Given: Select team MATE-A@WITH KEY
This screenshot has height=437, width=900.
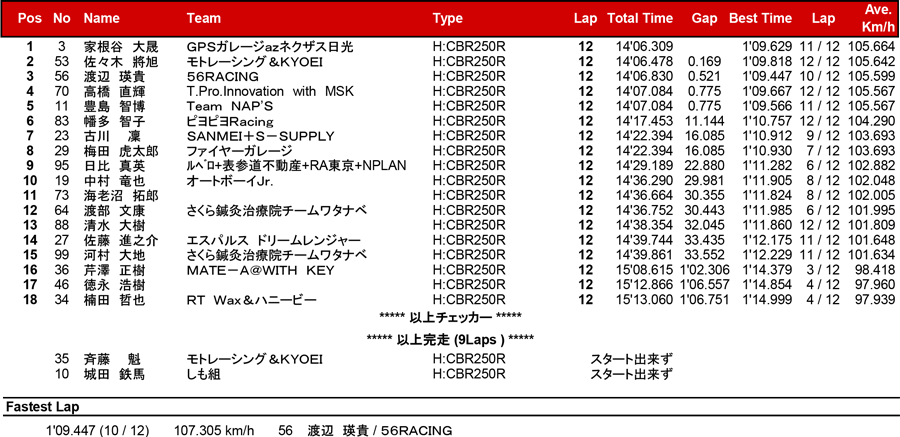Looking at the screenshot, I should coord(260,270).
